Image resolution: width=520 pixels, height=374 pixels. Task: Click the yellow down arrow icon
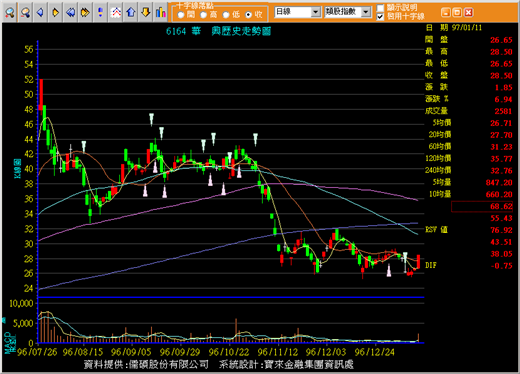point(146,13)
